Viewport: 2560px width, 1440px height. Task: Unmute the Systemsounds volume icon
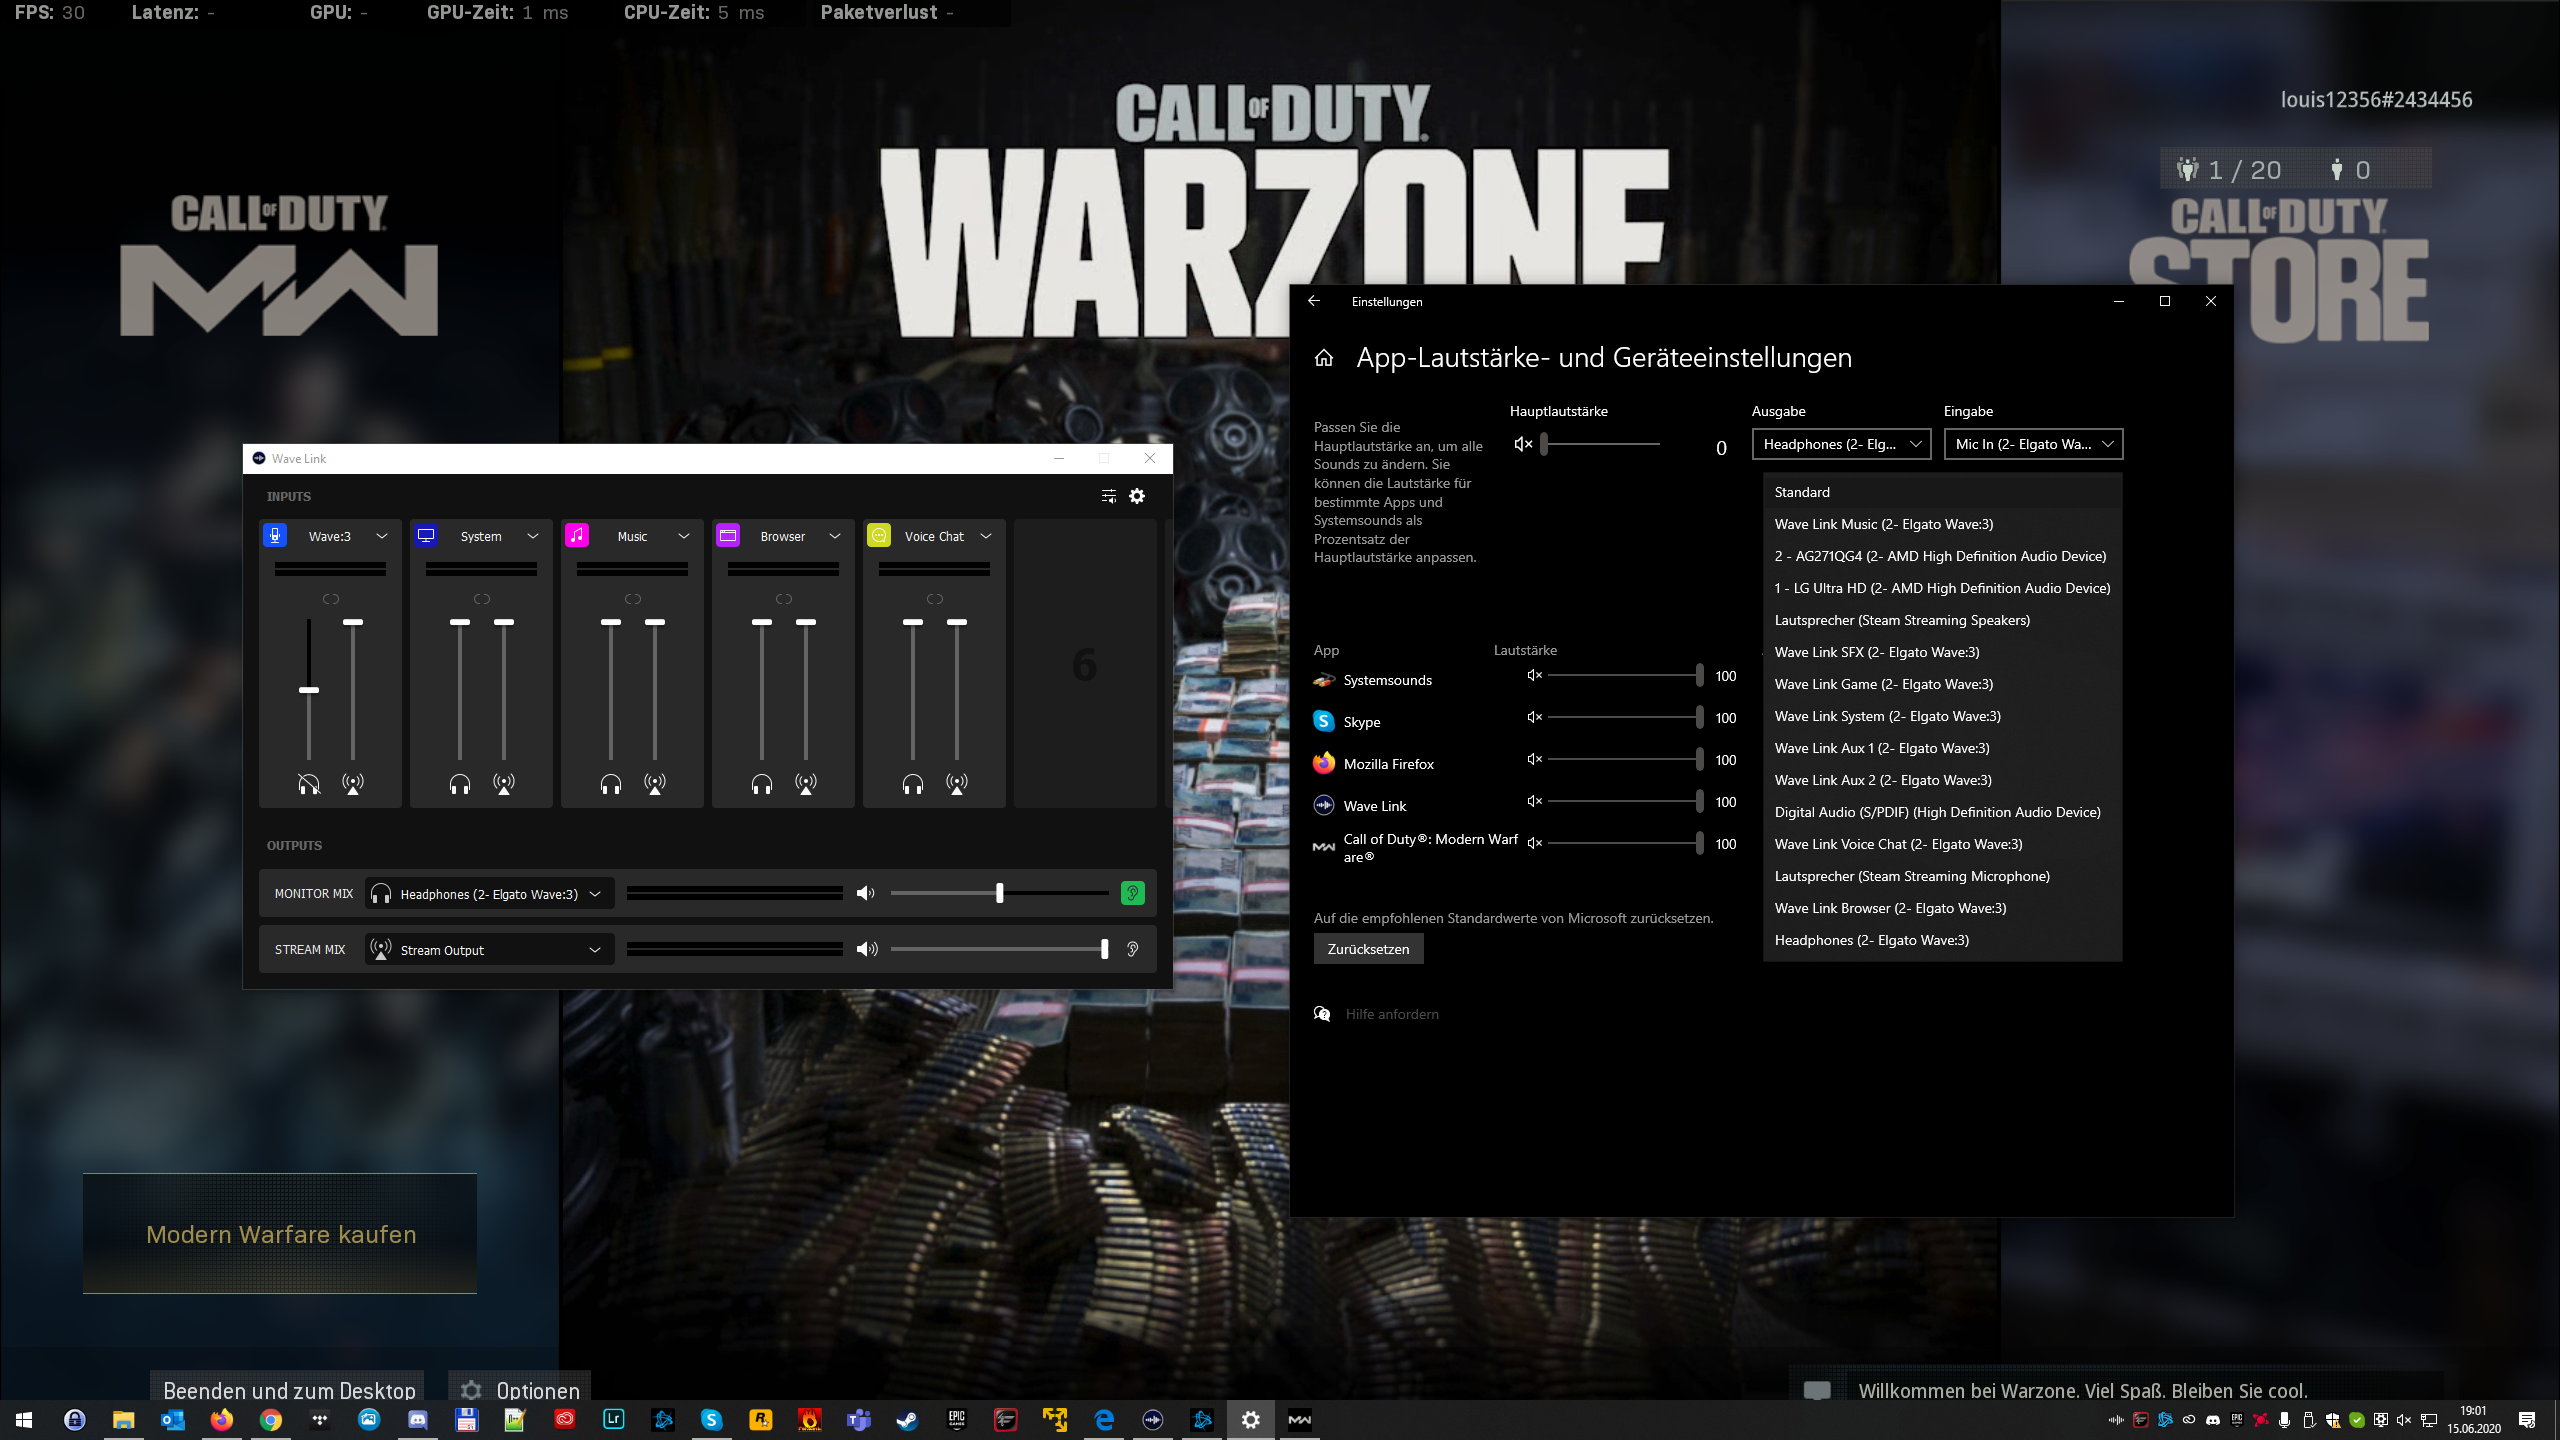tap(1535, 676)
